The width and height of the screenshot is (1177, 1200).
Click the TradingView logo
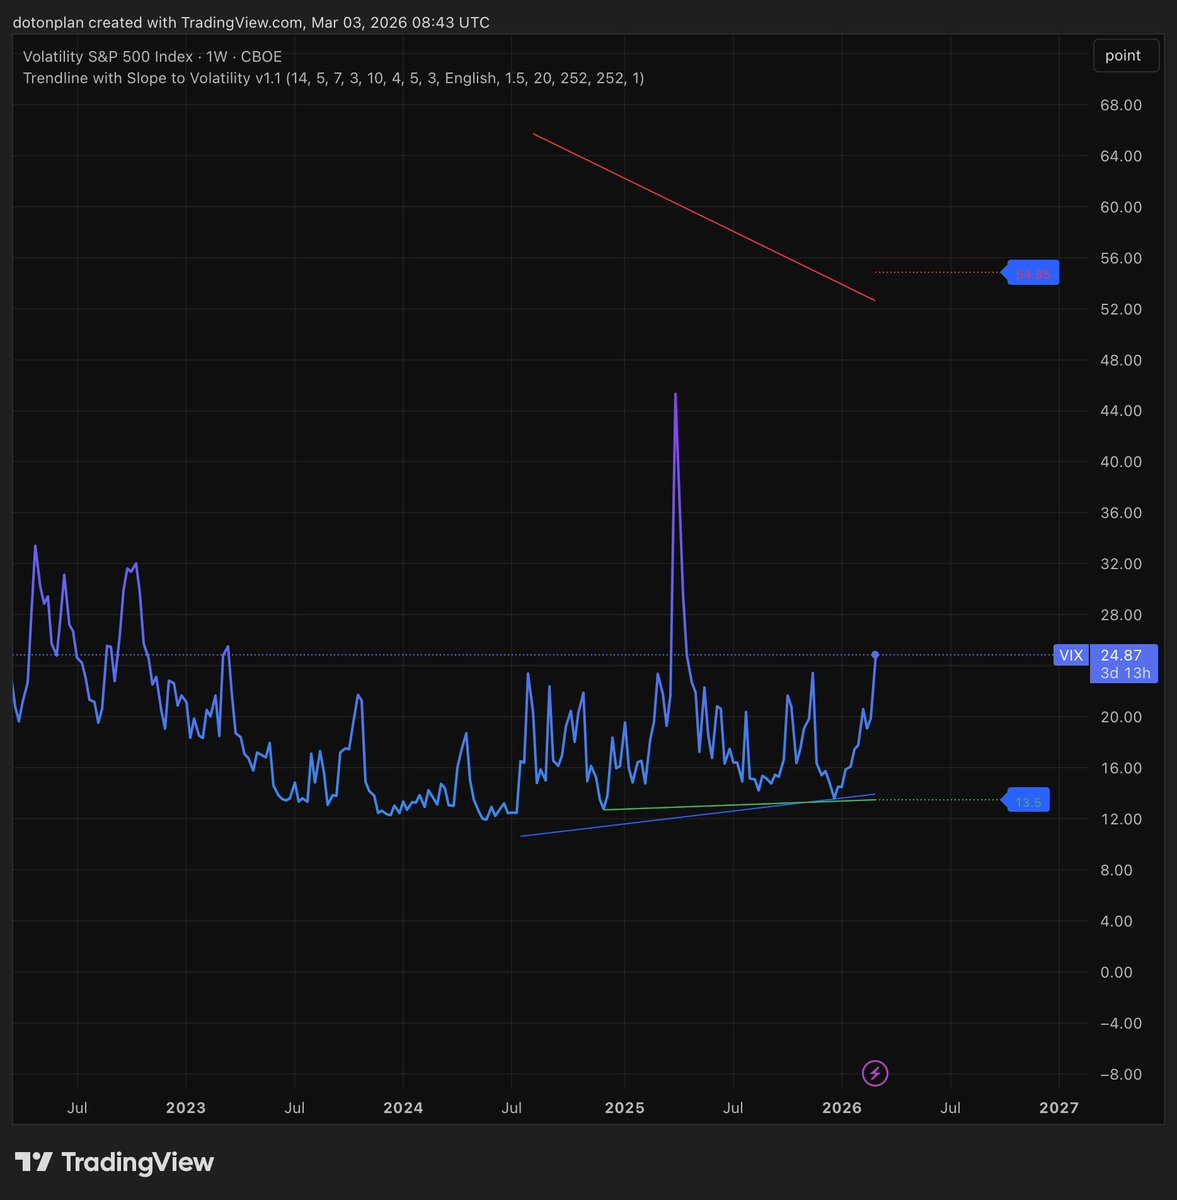click(x=114, y=1162)
